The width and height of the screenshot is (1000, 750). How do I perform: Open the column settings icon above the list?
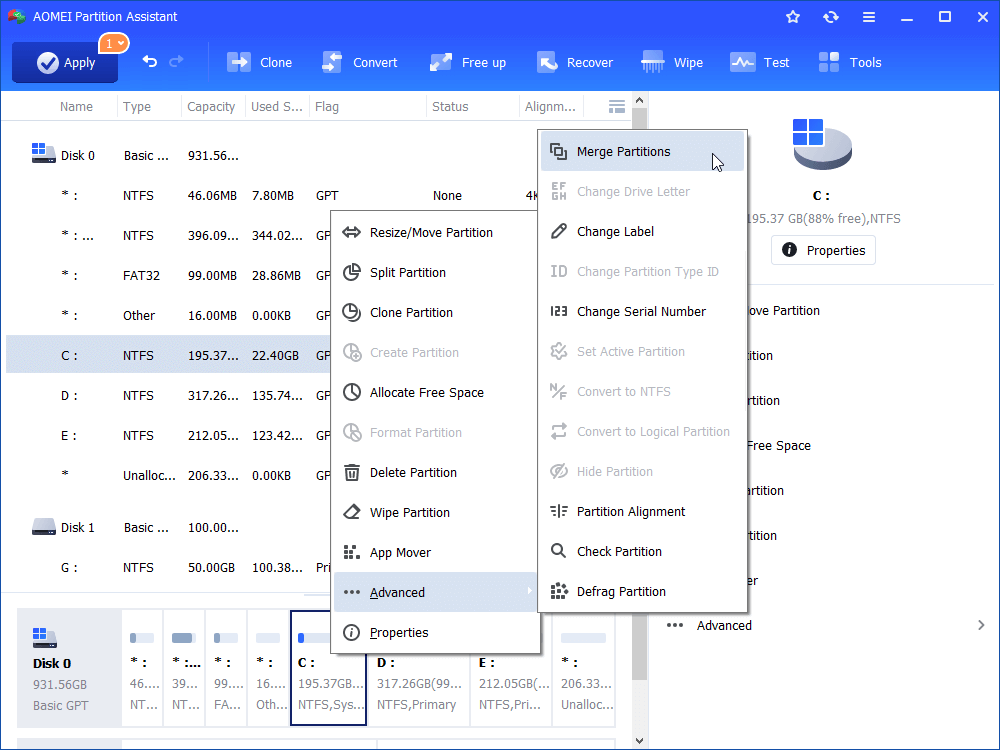(616, 105)
